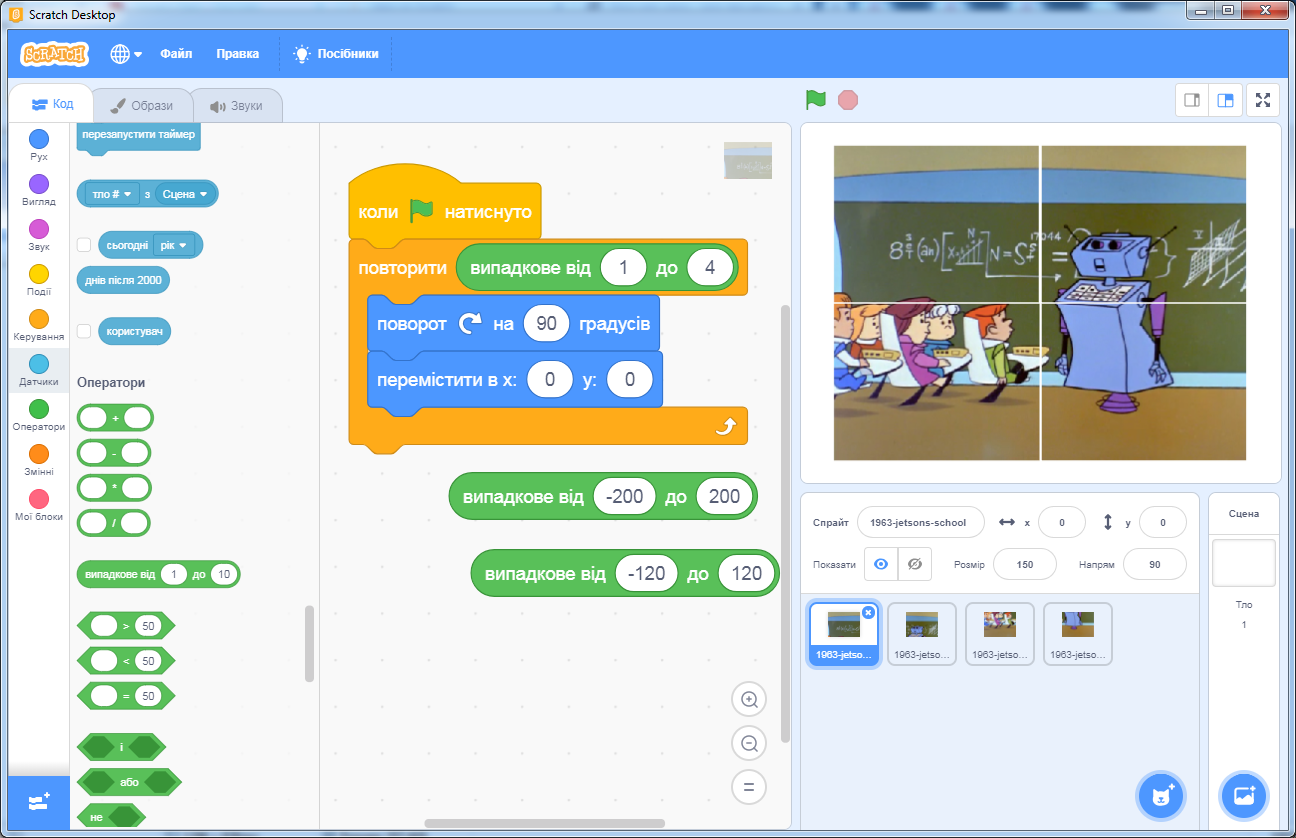This screenshot has height=838, width=1296.
Task: Switch to the Код tab
Action: pos(52,104)
